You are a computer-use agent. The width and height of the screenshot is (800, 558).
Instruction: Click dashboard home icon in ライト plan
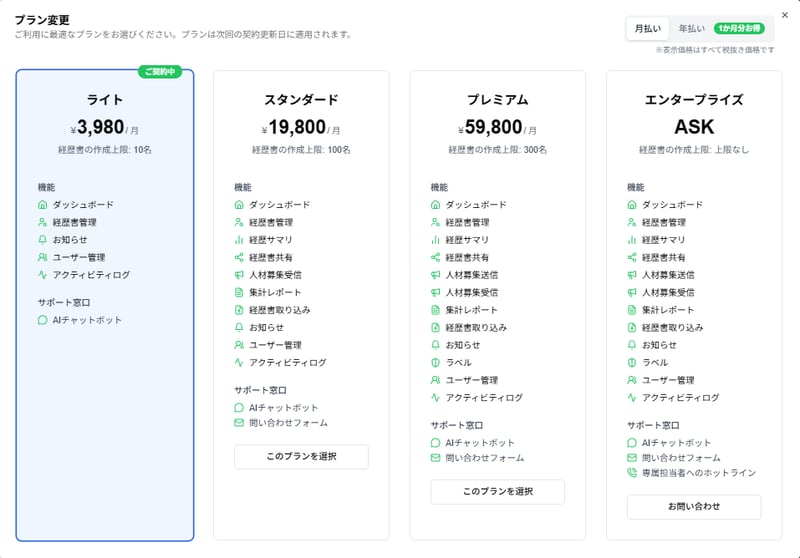point(42,205)
